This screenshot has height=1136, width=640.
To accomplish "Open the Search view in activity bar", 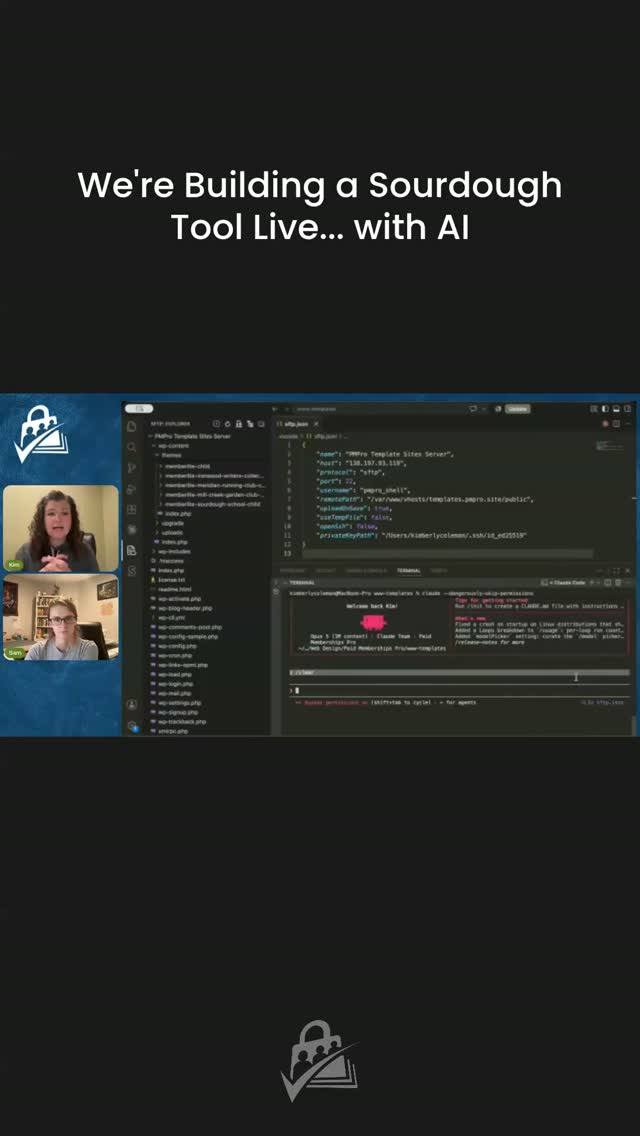I will pyautogui.click(x=131, y=447).
